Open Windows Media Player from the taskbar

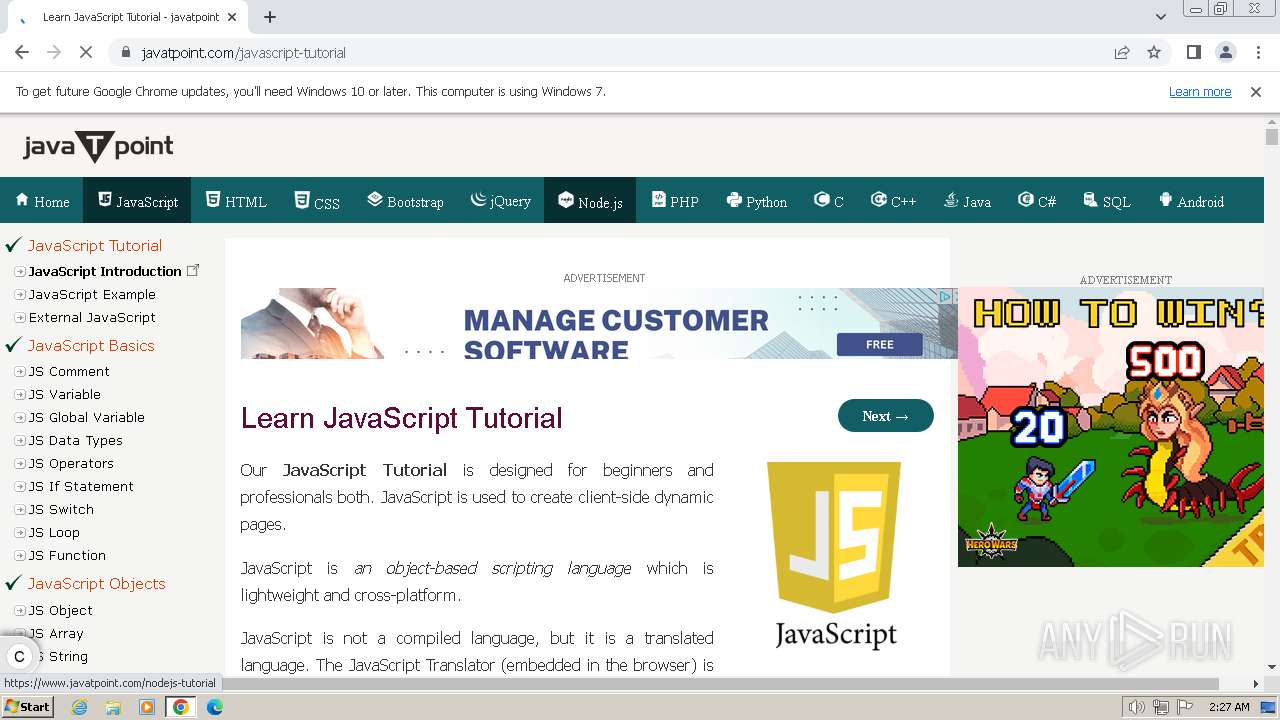147,707
